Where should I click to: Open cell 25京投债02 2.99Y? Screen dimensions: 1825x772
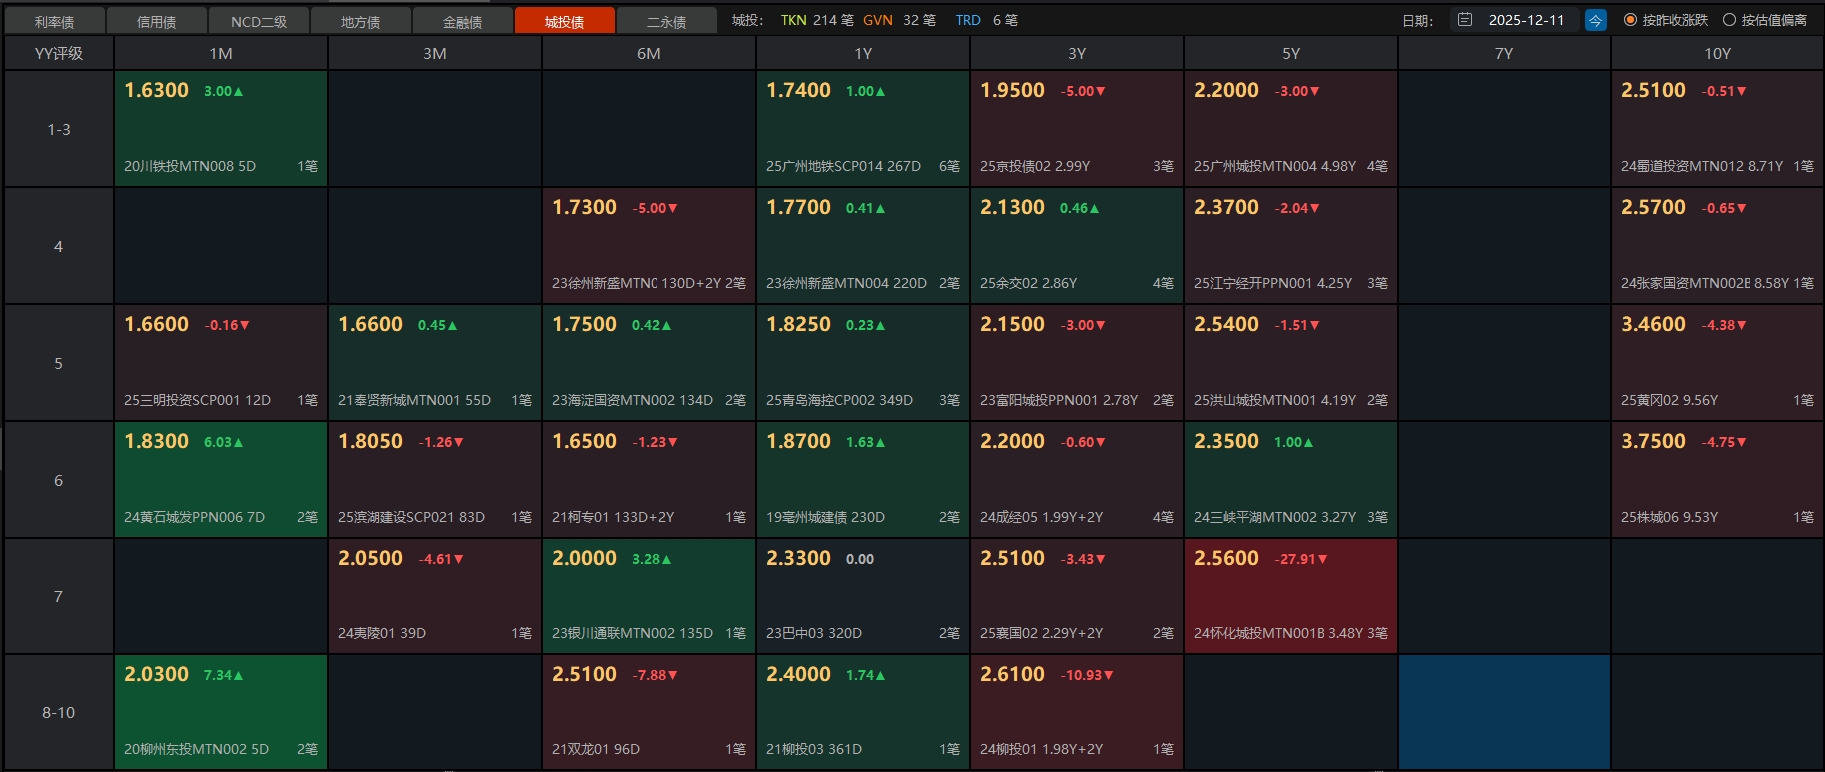click(x=1077, y=129)
